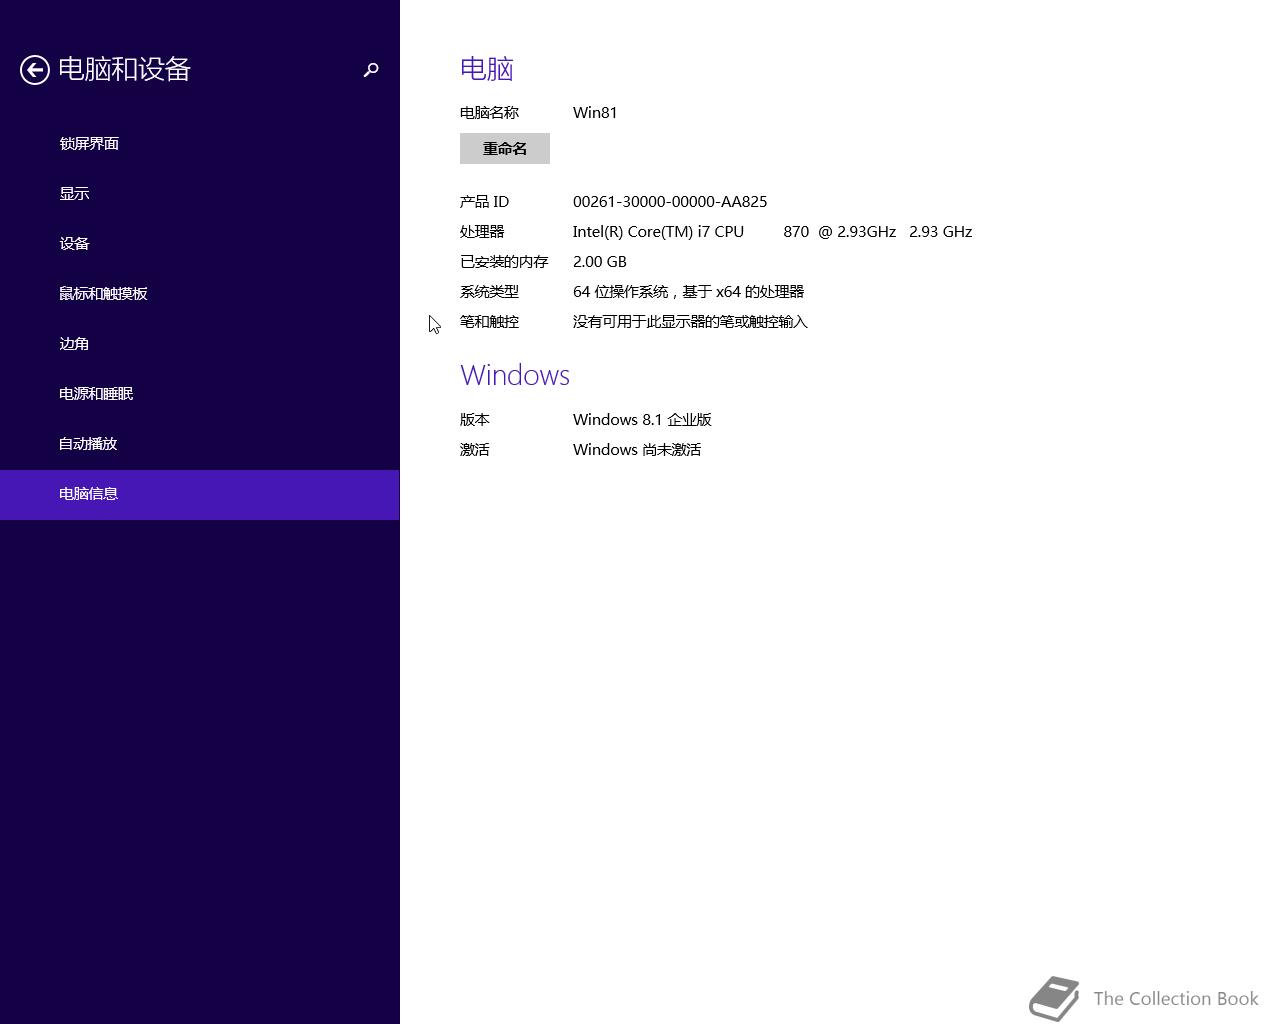This screenshot has height=1024, width=1280.
Task: Open 鼠标和触摸板 settings
Action: (x=200, y=294)
